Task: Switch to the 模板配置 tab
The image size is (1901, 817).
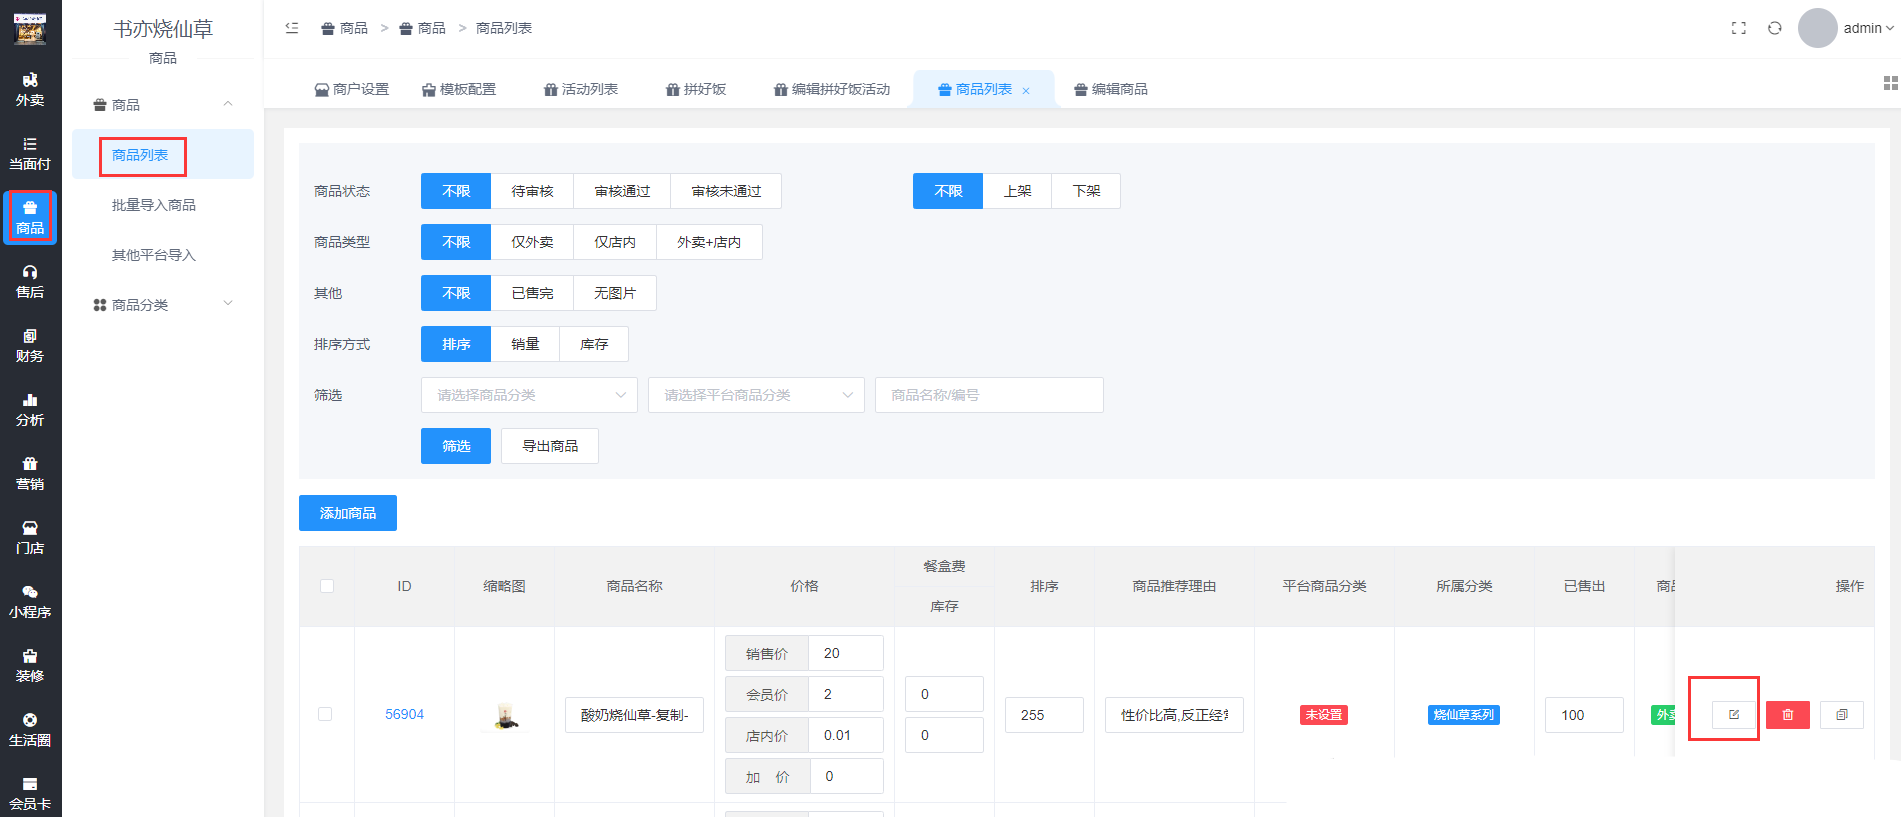Action: tap(459, 89)
